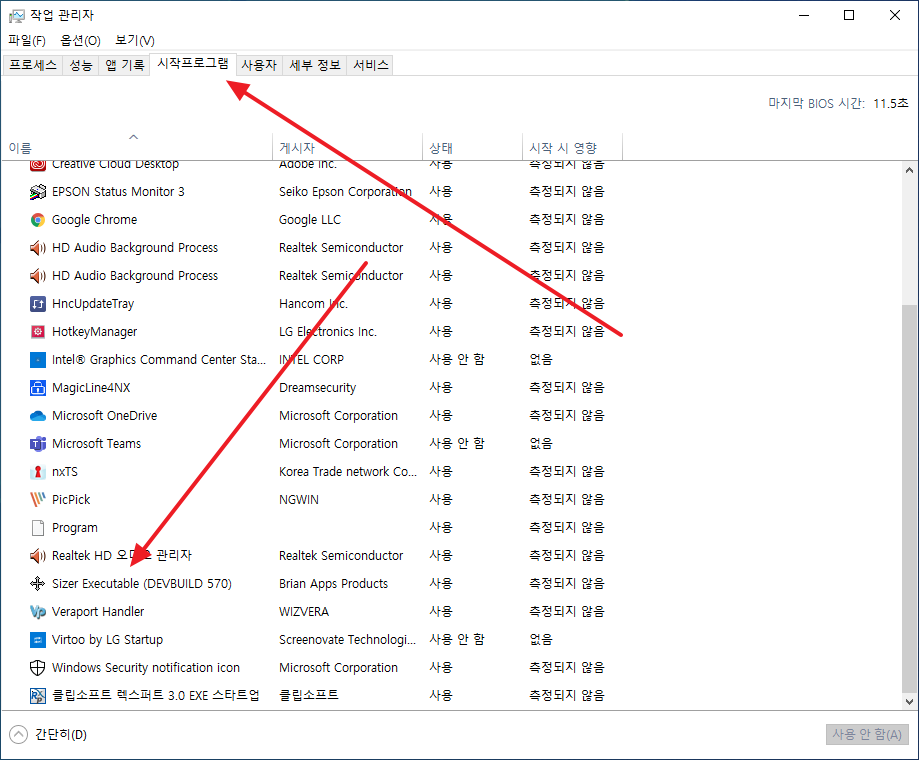Click the nxTS icon
Viewport: 919px width, 760px height.
point(38,472)
